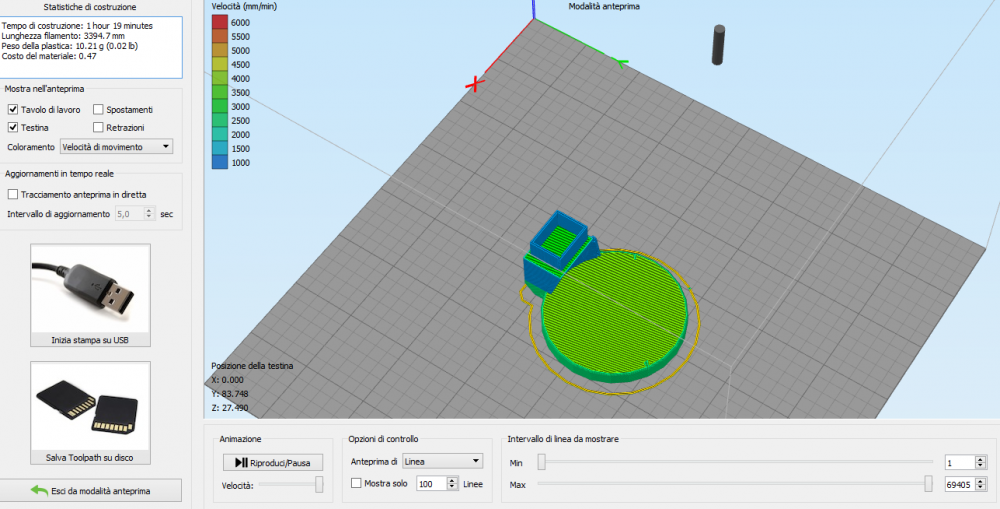Enable the Retrazioni checkbox
Viewport: 1000px width, 509px height.
click(x=98, y=127)
